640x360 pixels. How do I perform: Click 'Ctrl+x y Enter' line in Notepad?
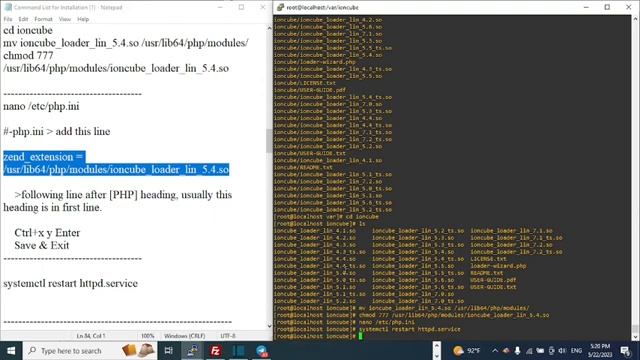[x=47, y=233]
